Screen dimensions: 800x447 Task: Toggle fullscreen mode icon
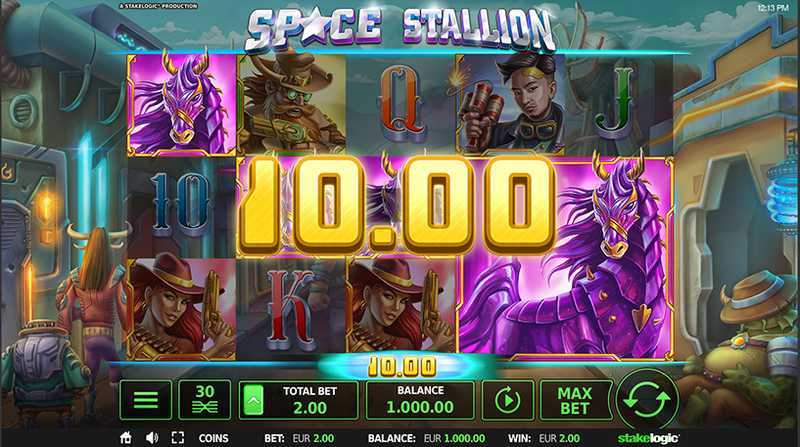(x=178, y=438)
